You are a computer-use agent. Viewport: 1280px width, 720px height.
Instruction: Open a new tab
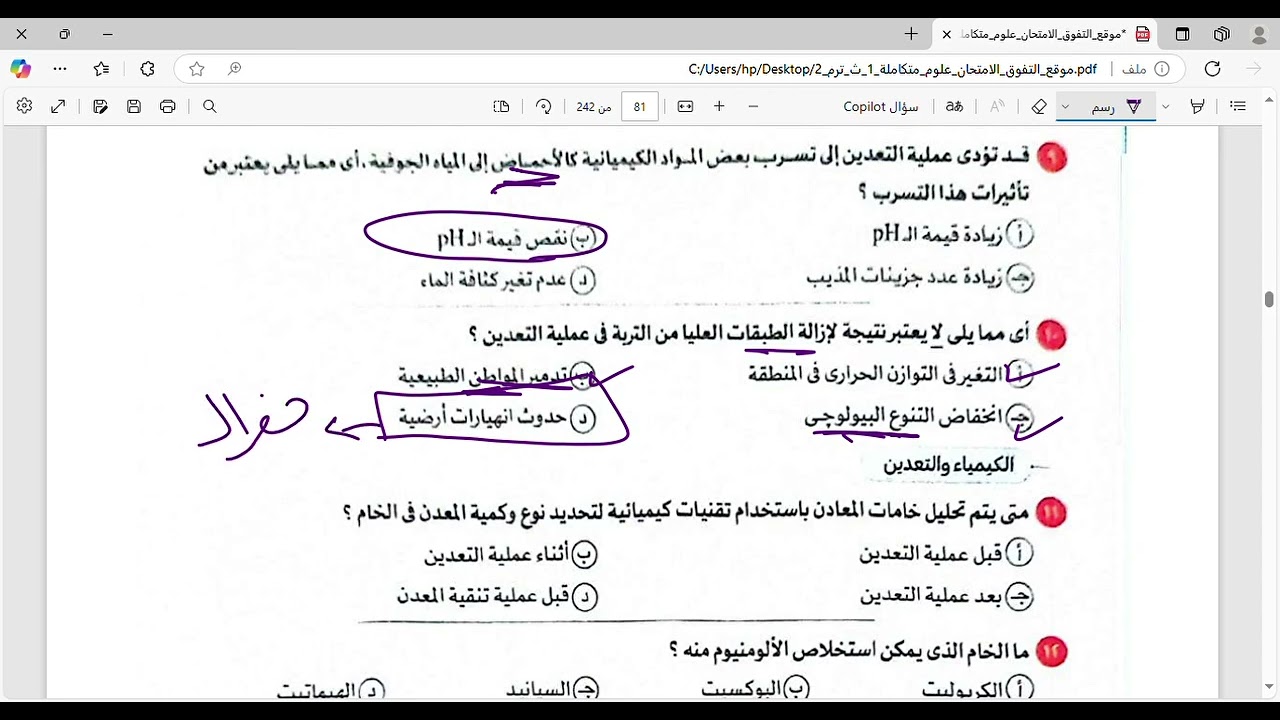(x=911, y=34)
